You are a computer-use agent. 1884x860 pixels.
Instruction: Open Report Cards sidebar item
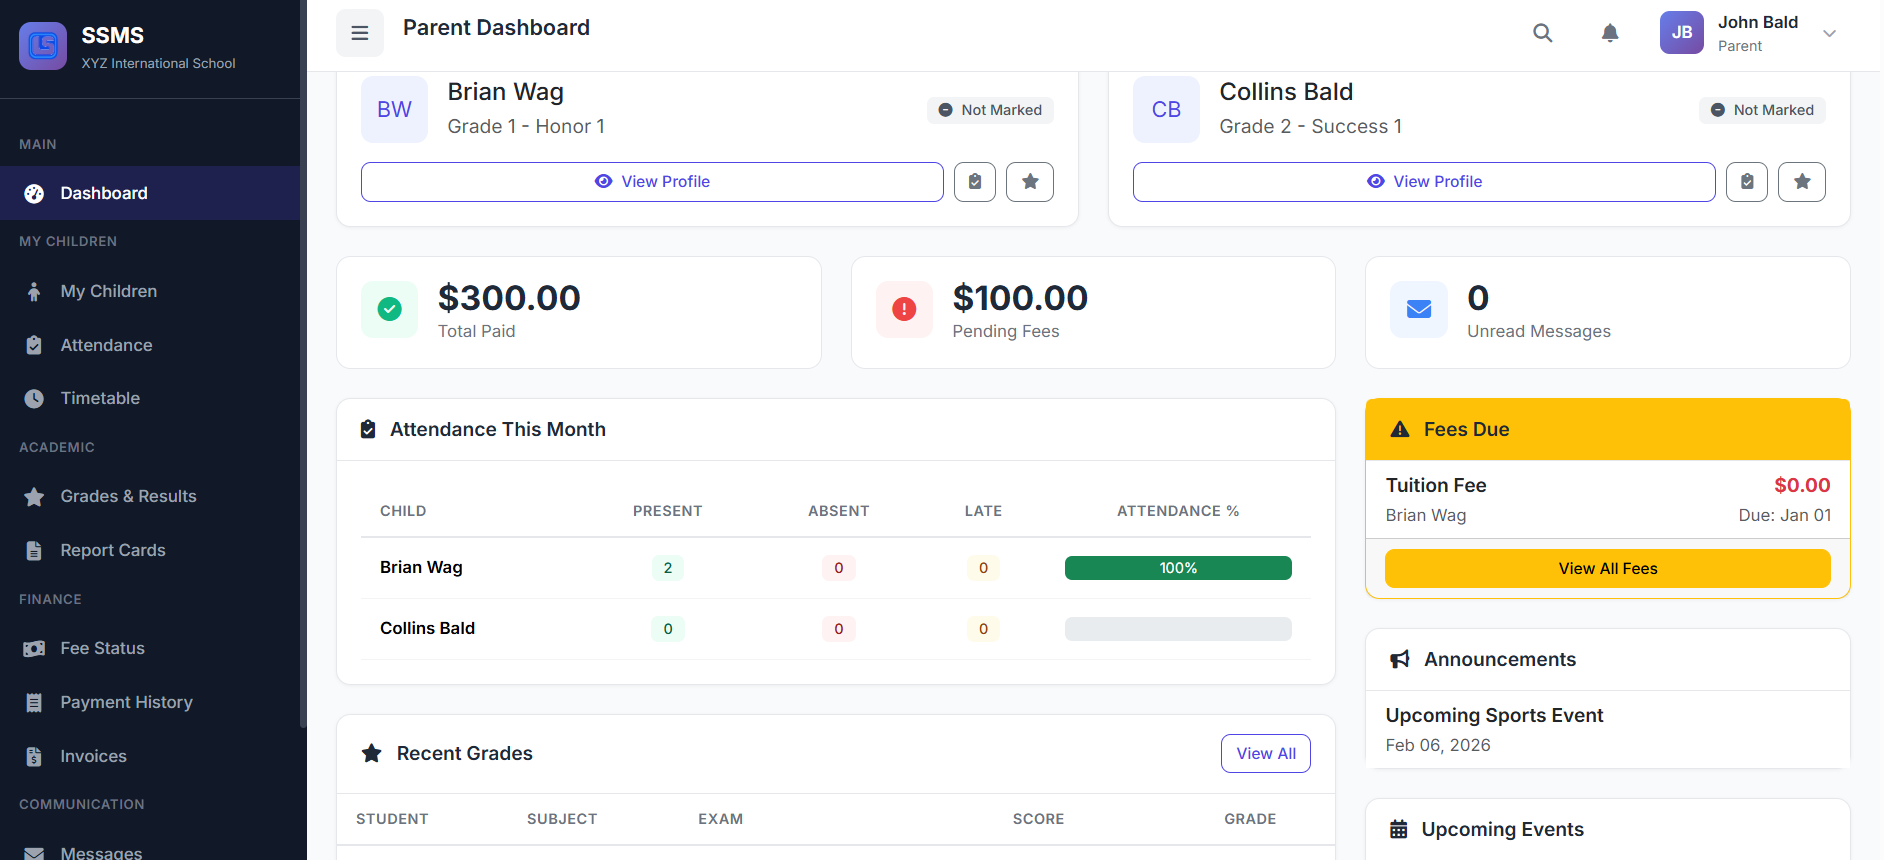click(112, 550)
